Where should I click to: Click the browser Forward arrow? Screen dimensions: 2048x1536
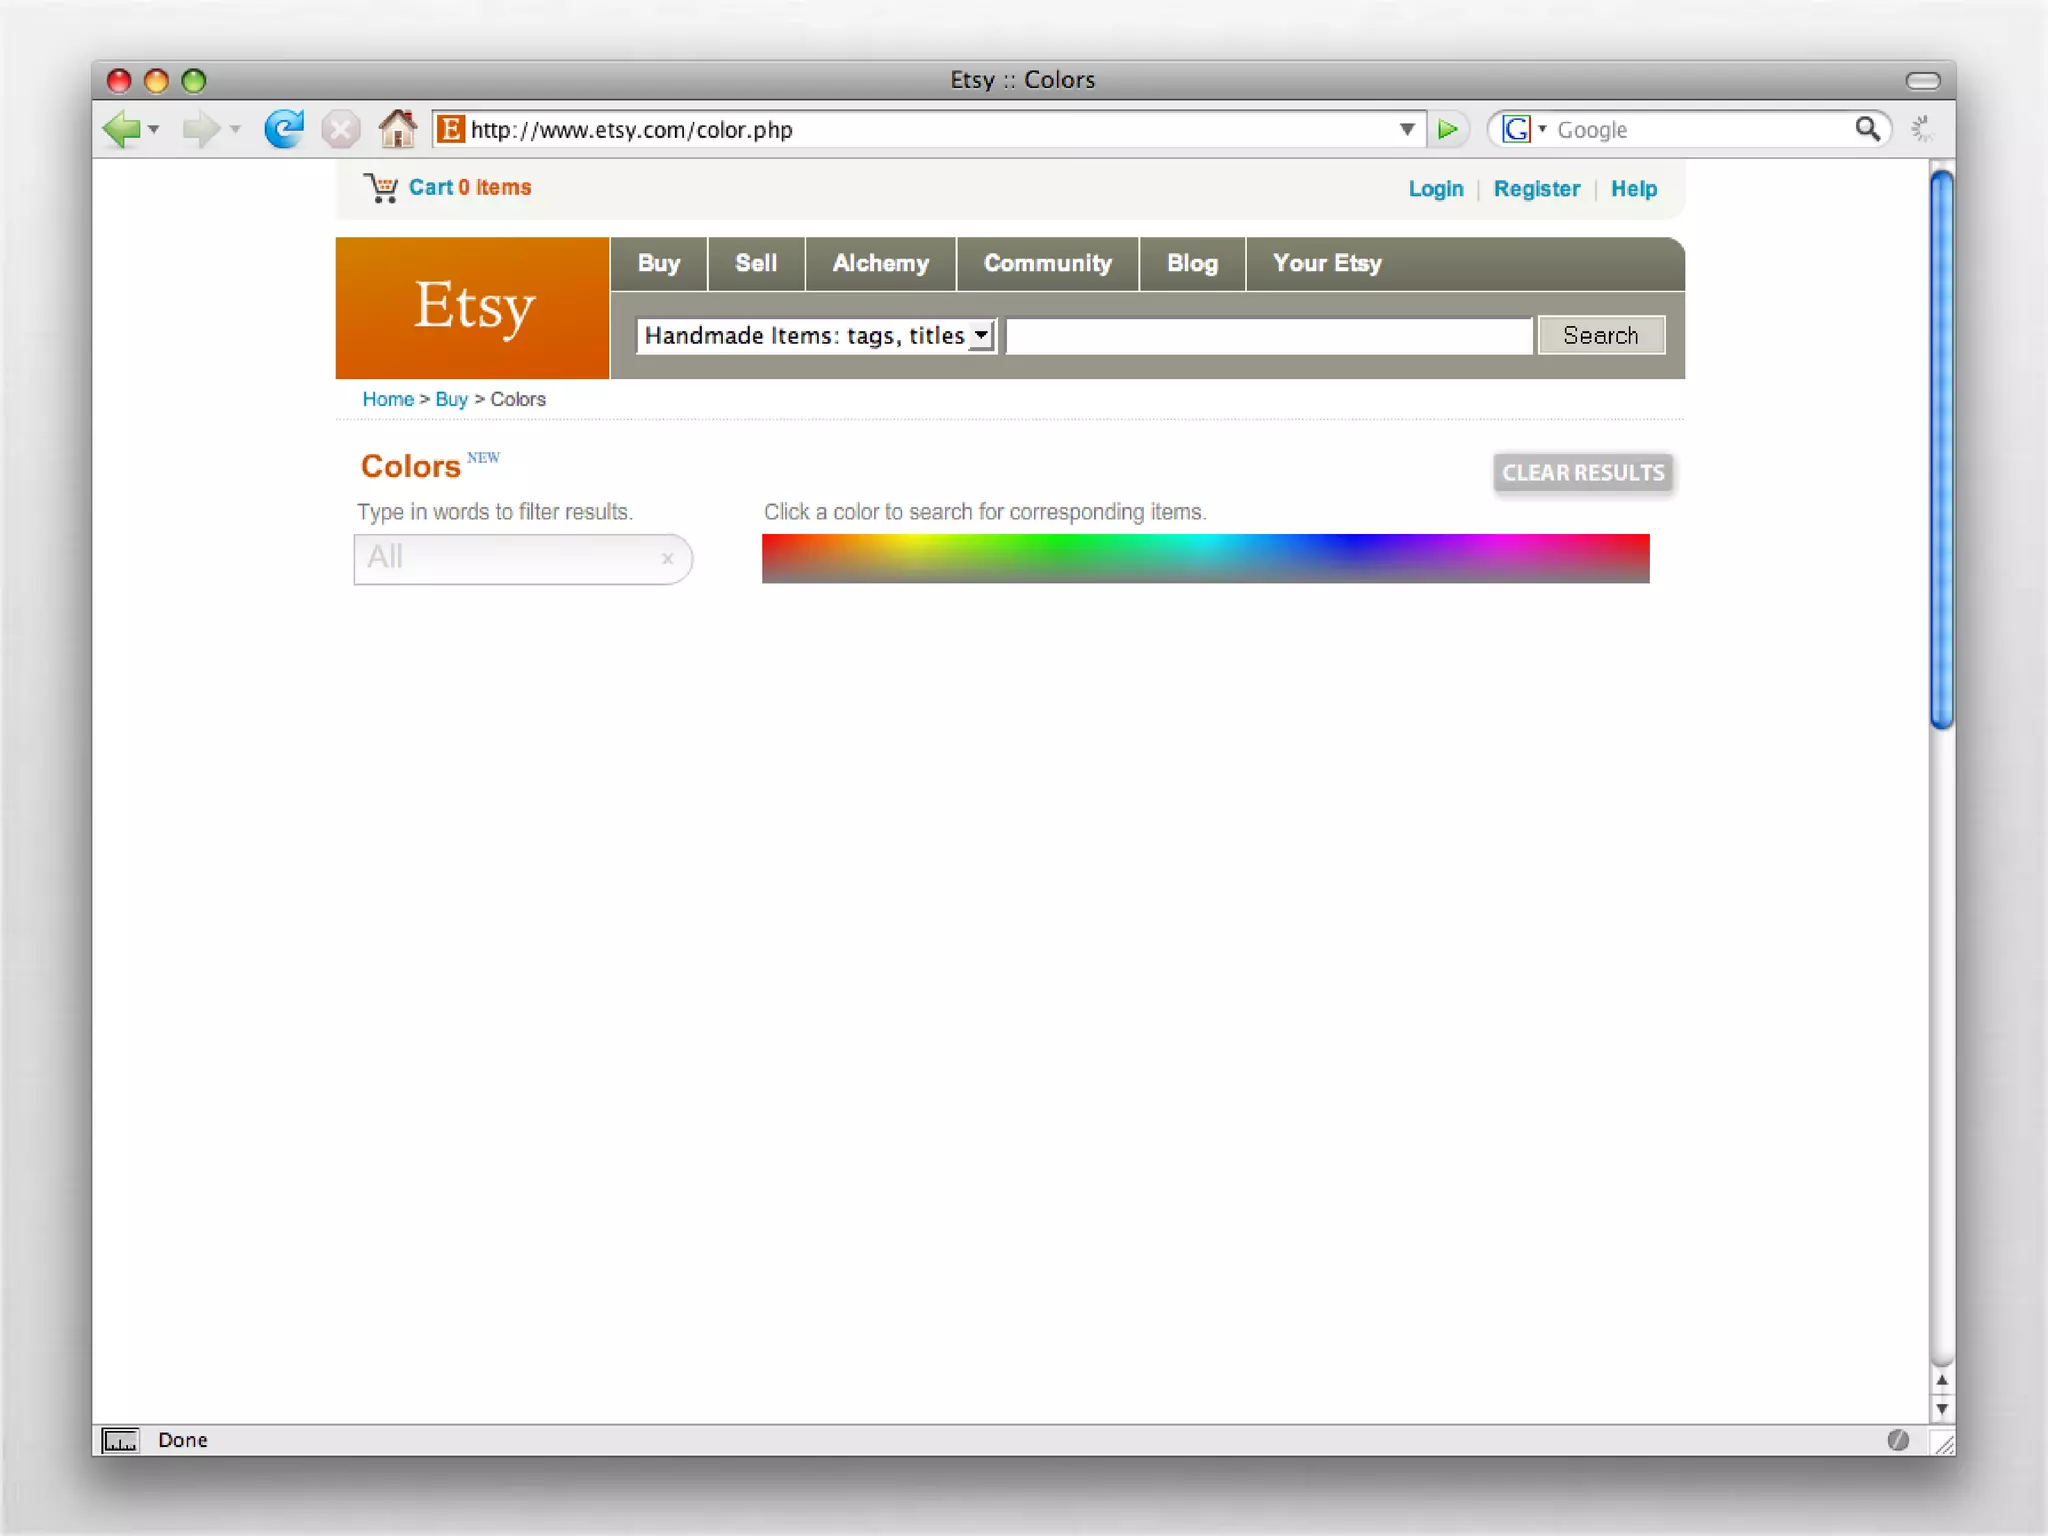click(x=201, y=130)
